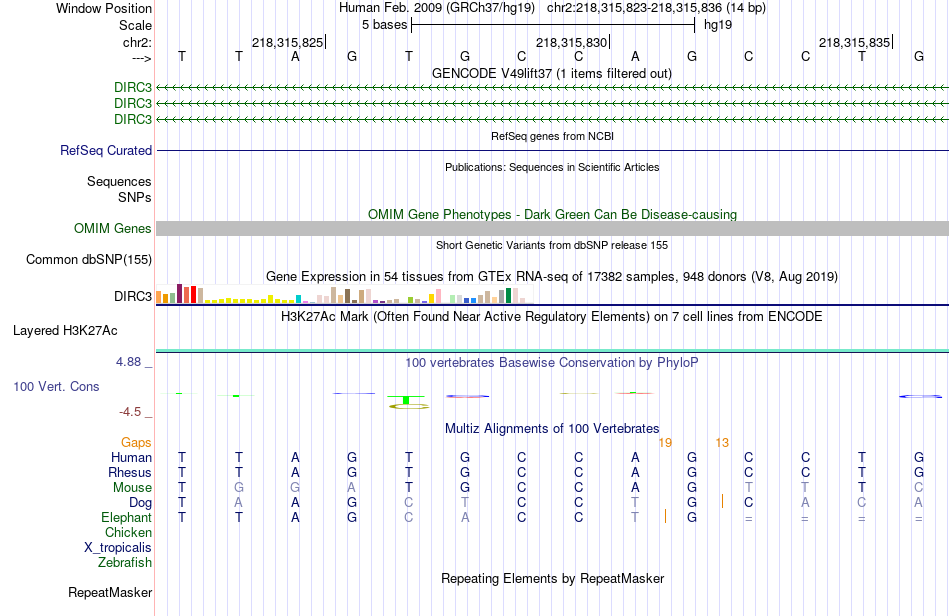The image size is (950, 616).
Task: Select the Scale label
Action: pyautogui.click(x=135, y=25)
